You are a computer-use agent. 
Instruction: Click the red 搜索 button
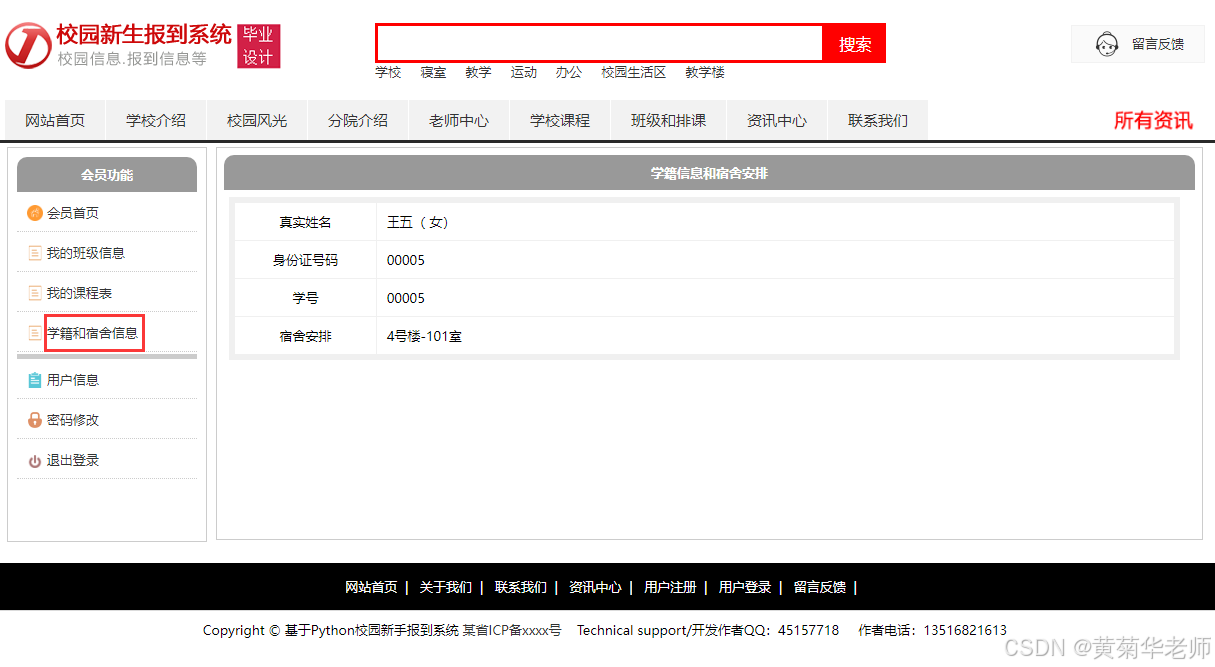854,43
